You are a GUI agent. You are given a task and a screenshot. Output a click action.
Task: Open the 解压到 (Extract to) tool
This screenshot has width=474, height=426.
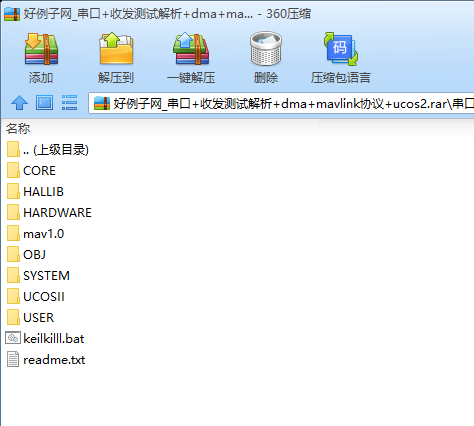pos(116,49)
